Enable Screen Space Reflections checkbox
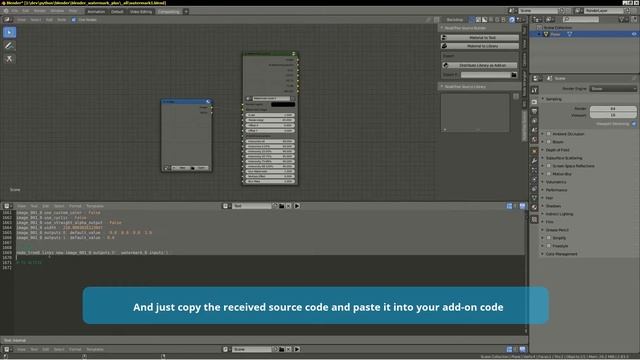The height and width of the screenshot is (360, 640). tap(549, 166)
